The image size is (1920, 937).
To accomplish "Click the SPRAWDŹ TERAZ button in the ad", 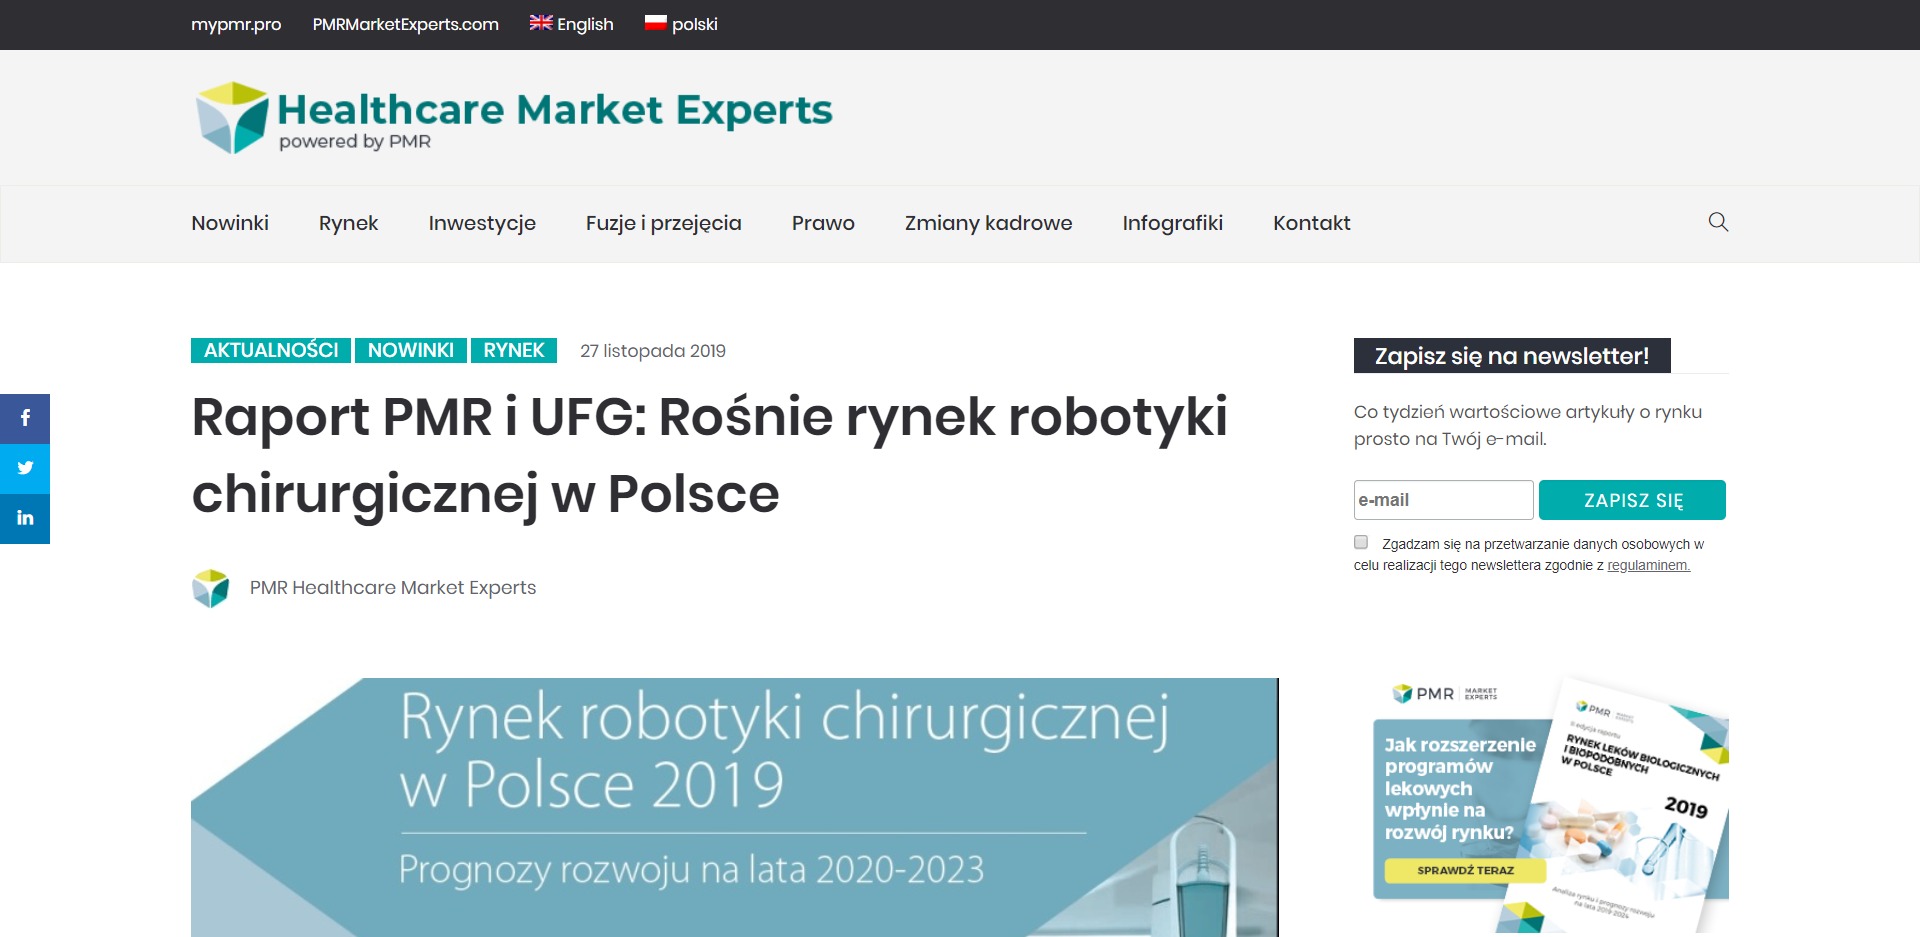I will [1465, 870].
